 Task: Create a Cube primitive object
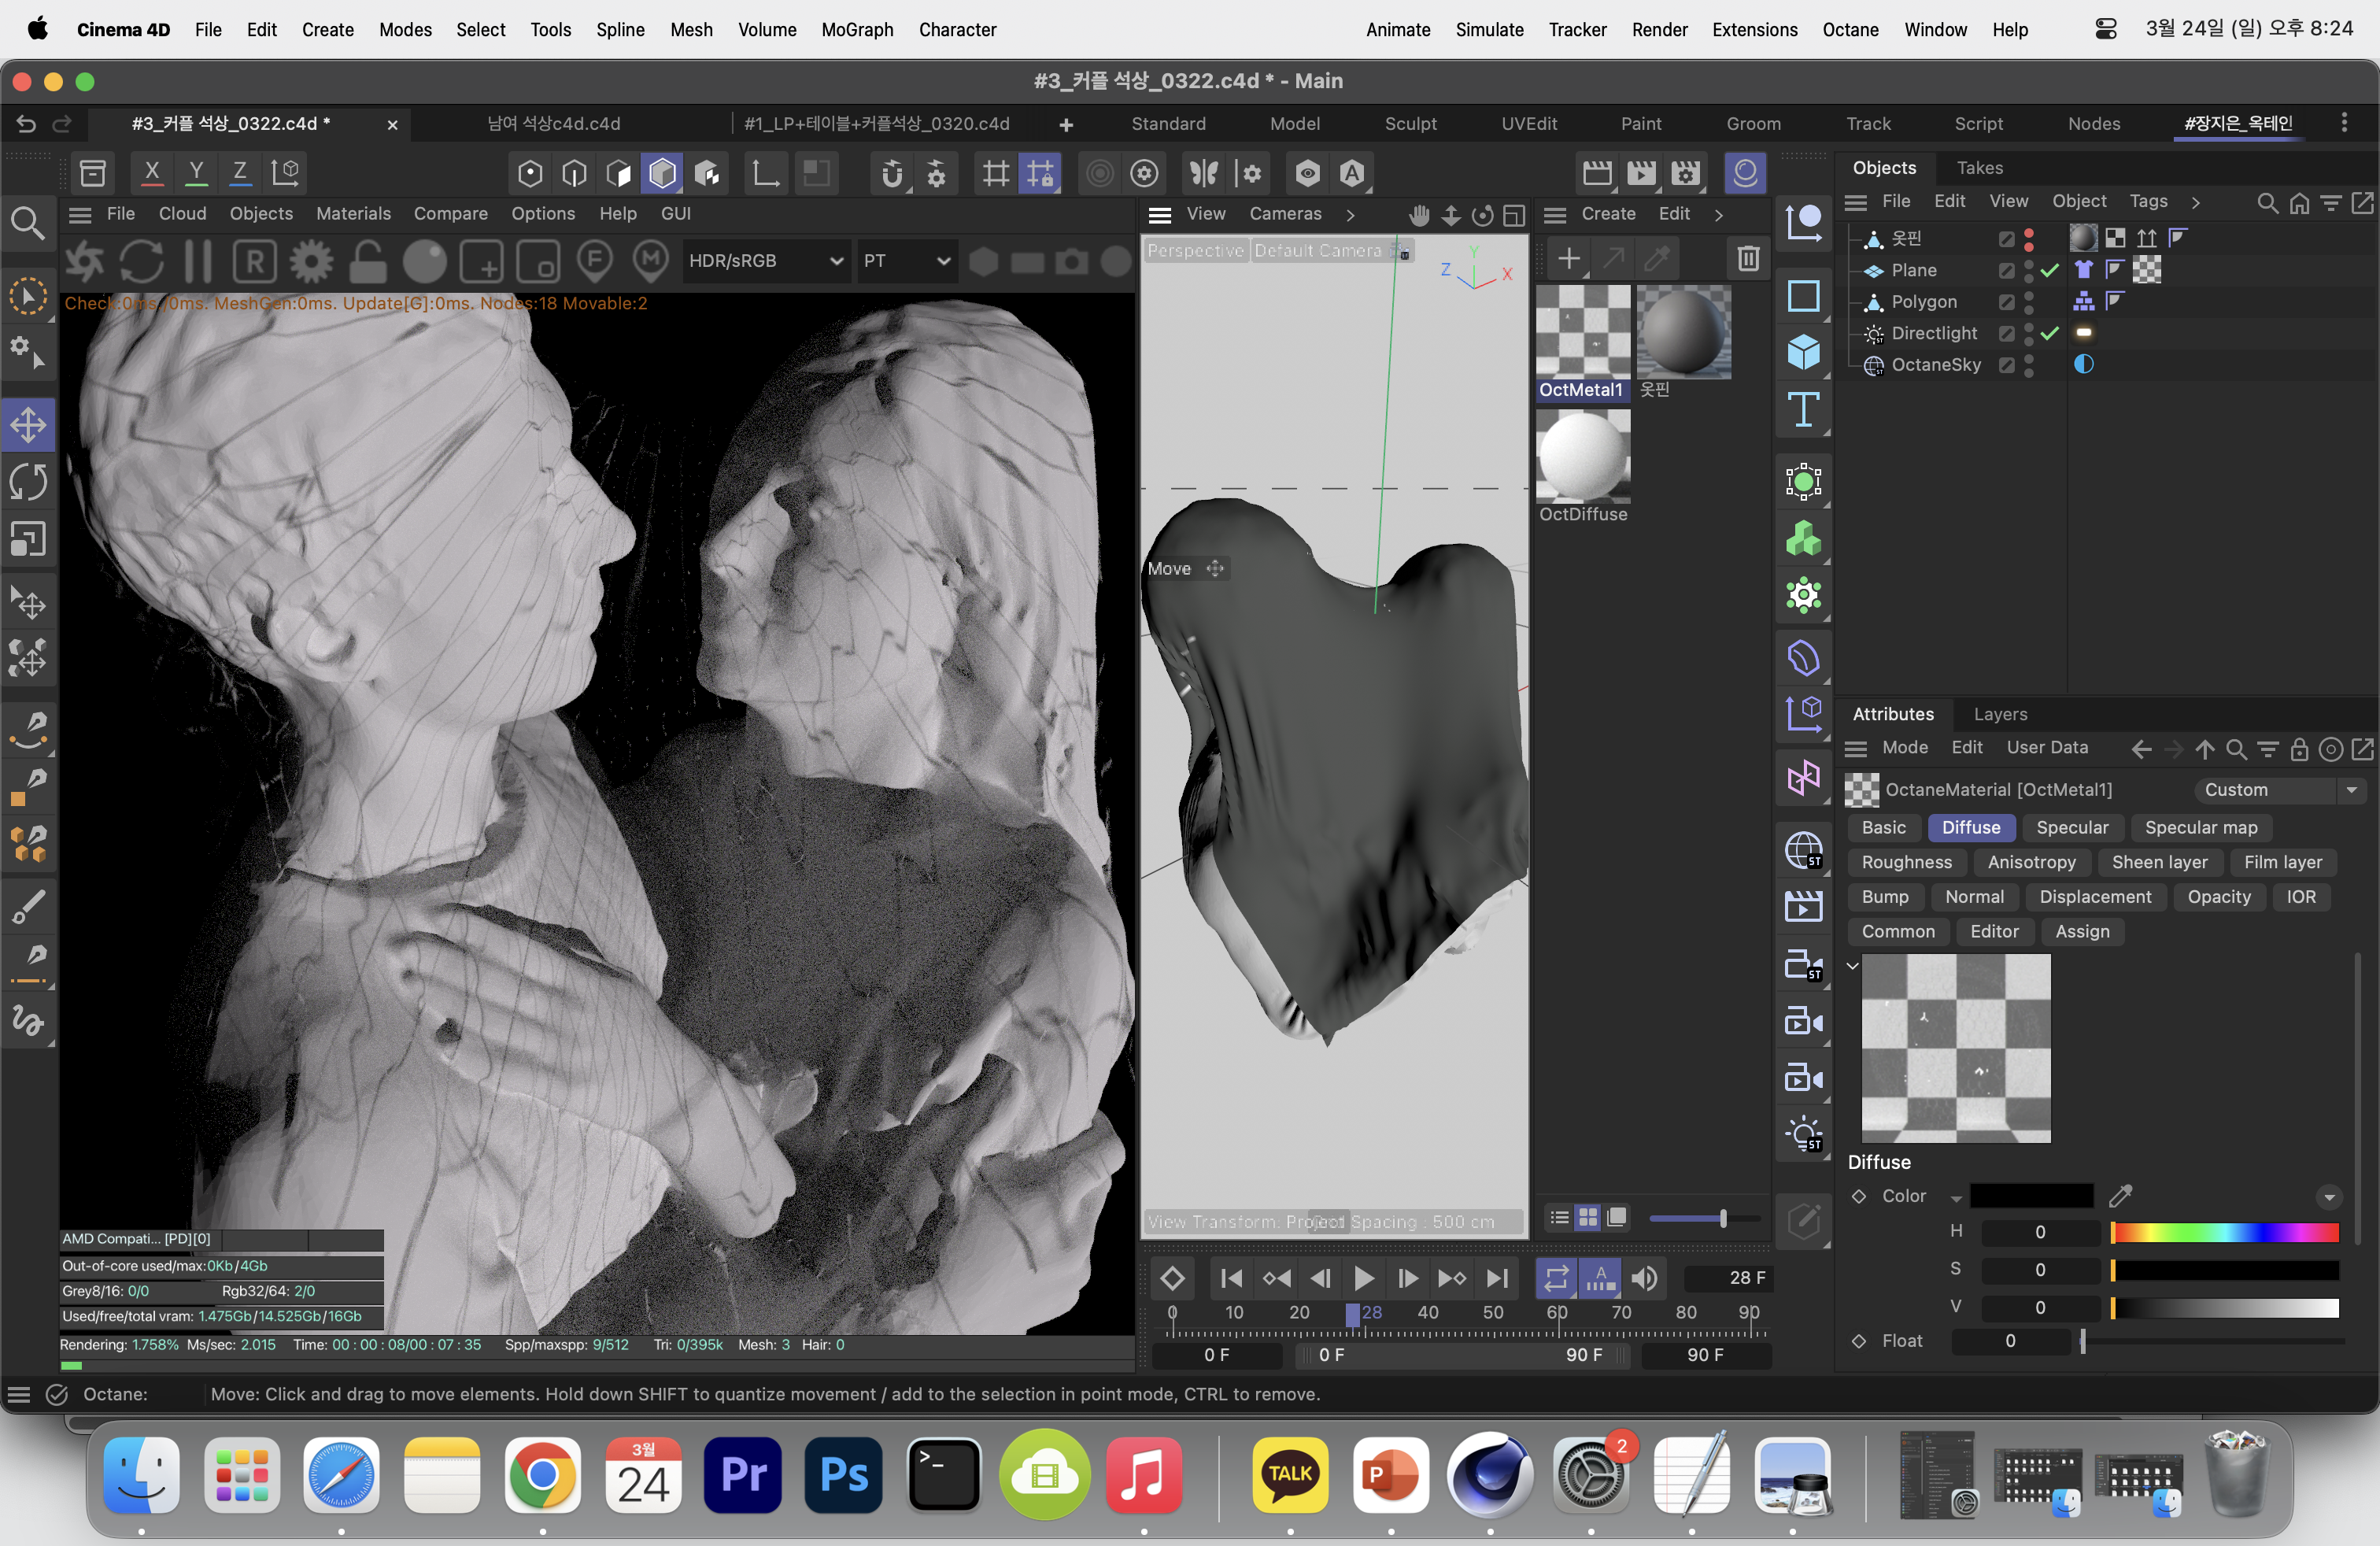pos(1803,352)
